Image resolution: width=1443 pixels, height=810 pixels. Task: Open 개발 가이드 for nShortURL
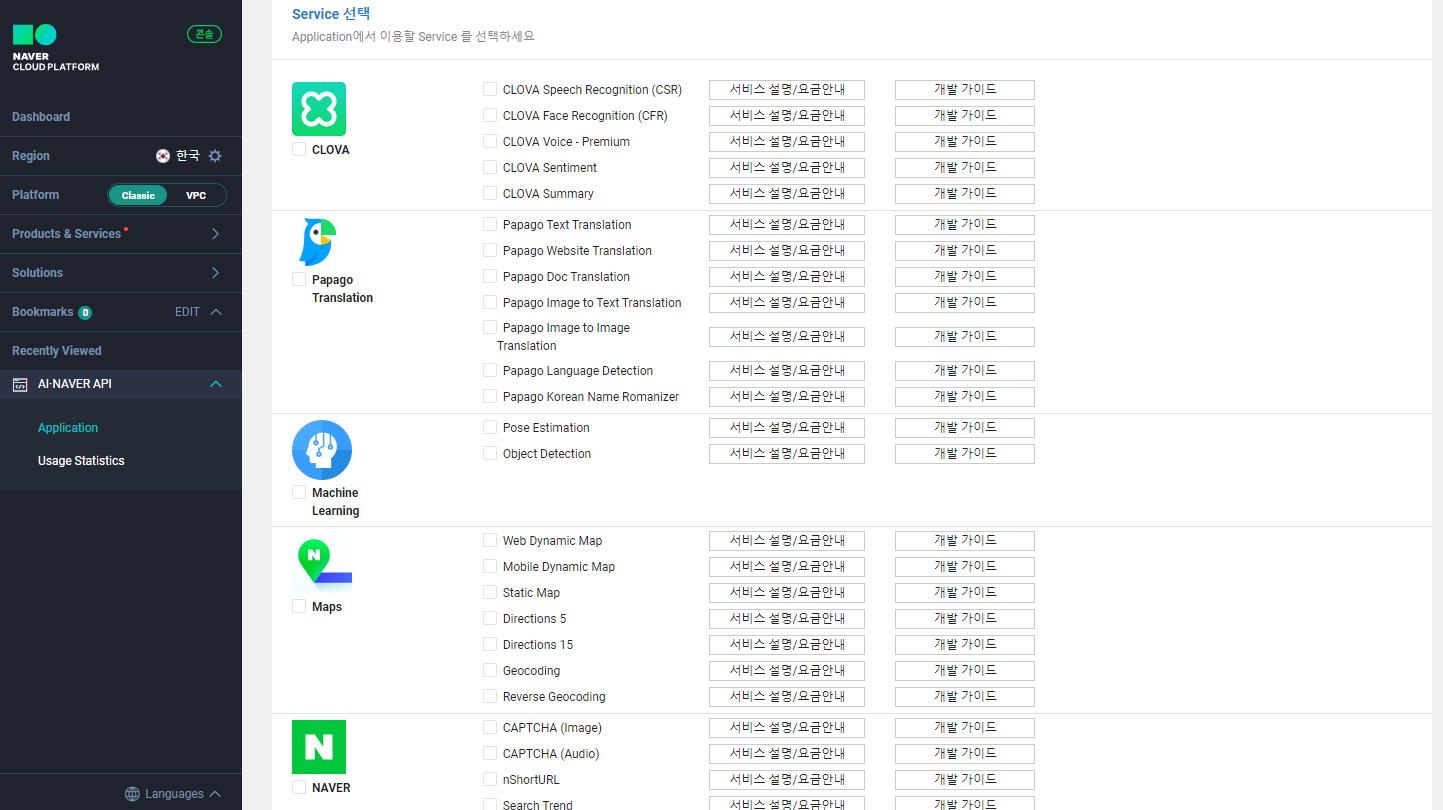965,780
